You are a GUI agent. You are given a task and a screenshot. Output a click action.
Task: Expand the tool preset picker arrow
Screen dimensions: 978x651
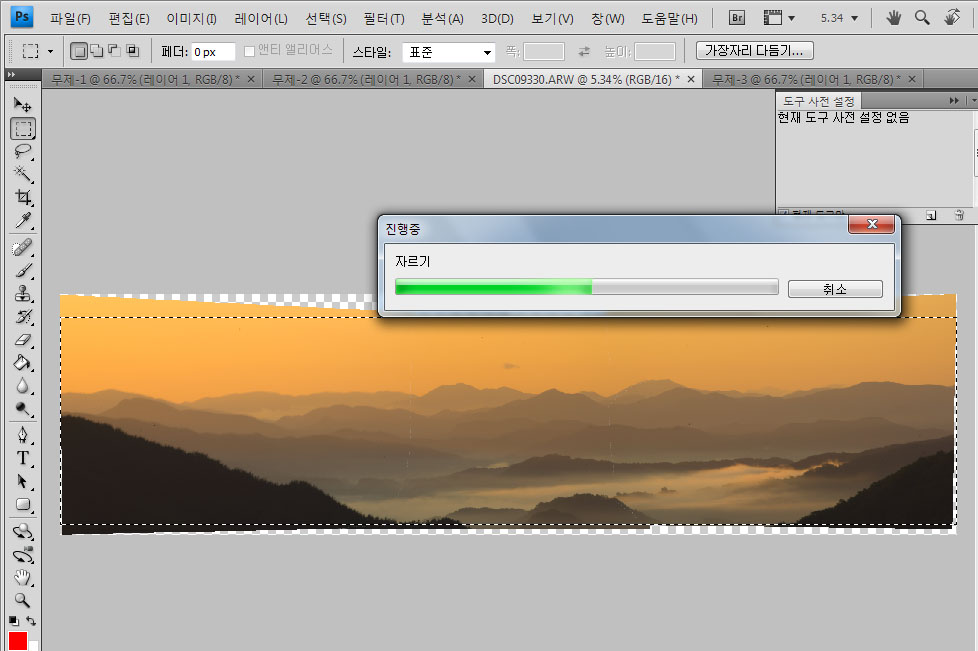50,51
